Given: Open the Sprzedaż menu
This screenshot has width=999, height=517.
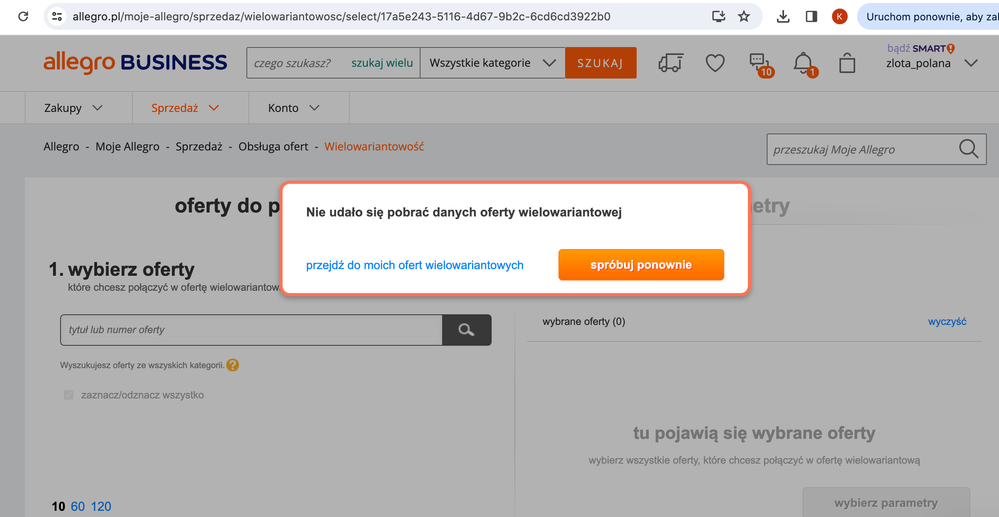Looking at the screenshot, I should point(185,107).
